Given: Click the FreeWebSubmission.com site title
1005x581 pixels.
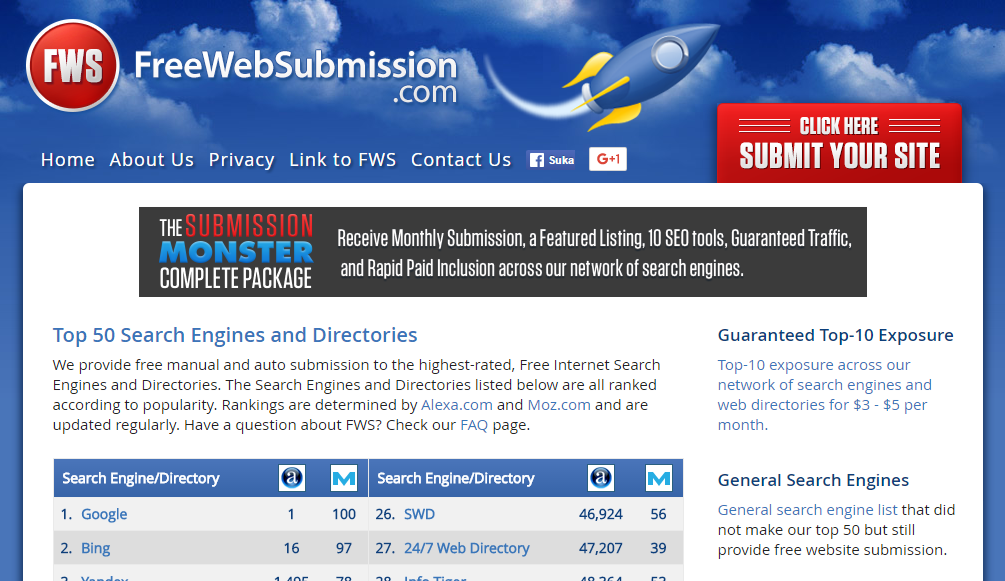Looking at the screenshot, I should click(295, 77).
